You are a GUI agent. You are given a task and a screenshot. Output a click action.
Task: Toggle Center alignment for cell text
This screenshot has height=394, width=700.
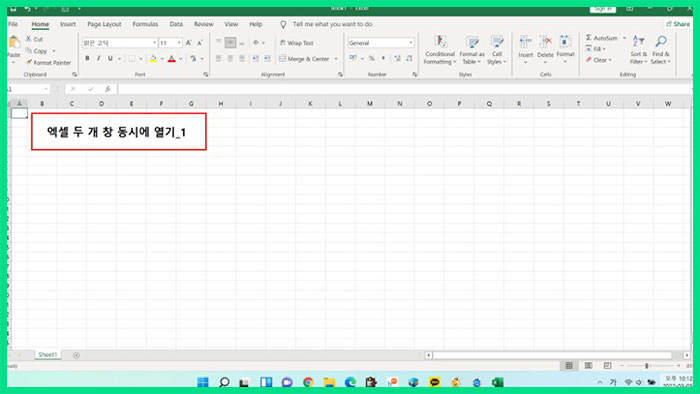[x=230, y=58]
